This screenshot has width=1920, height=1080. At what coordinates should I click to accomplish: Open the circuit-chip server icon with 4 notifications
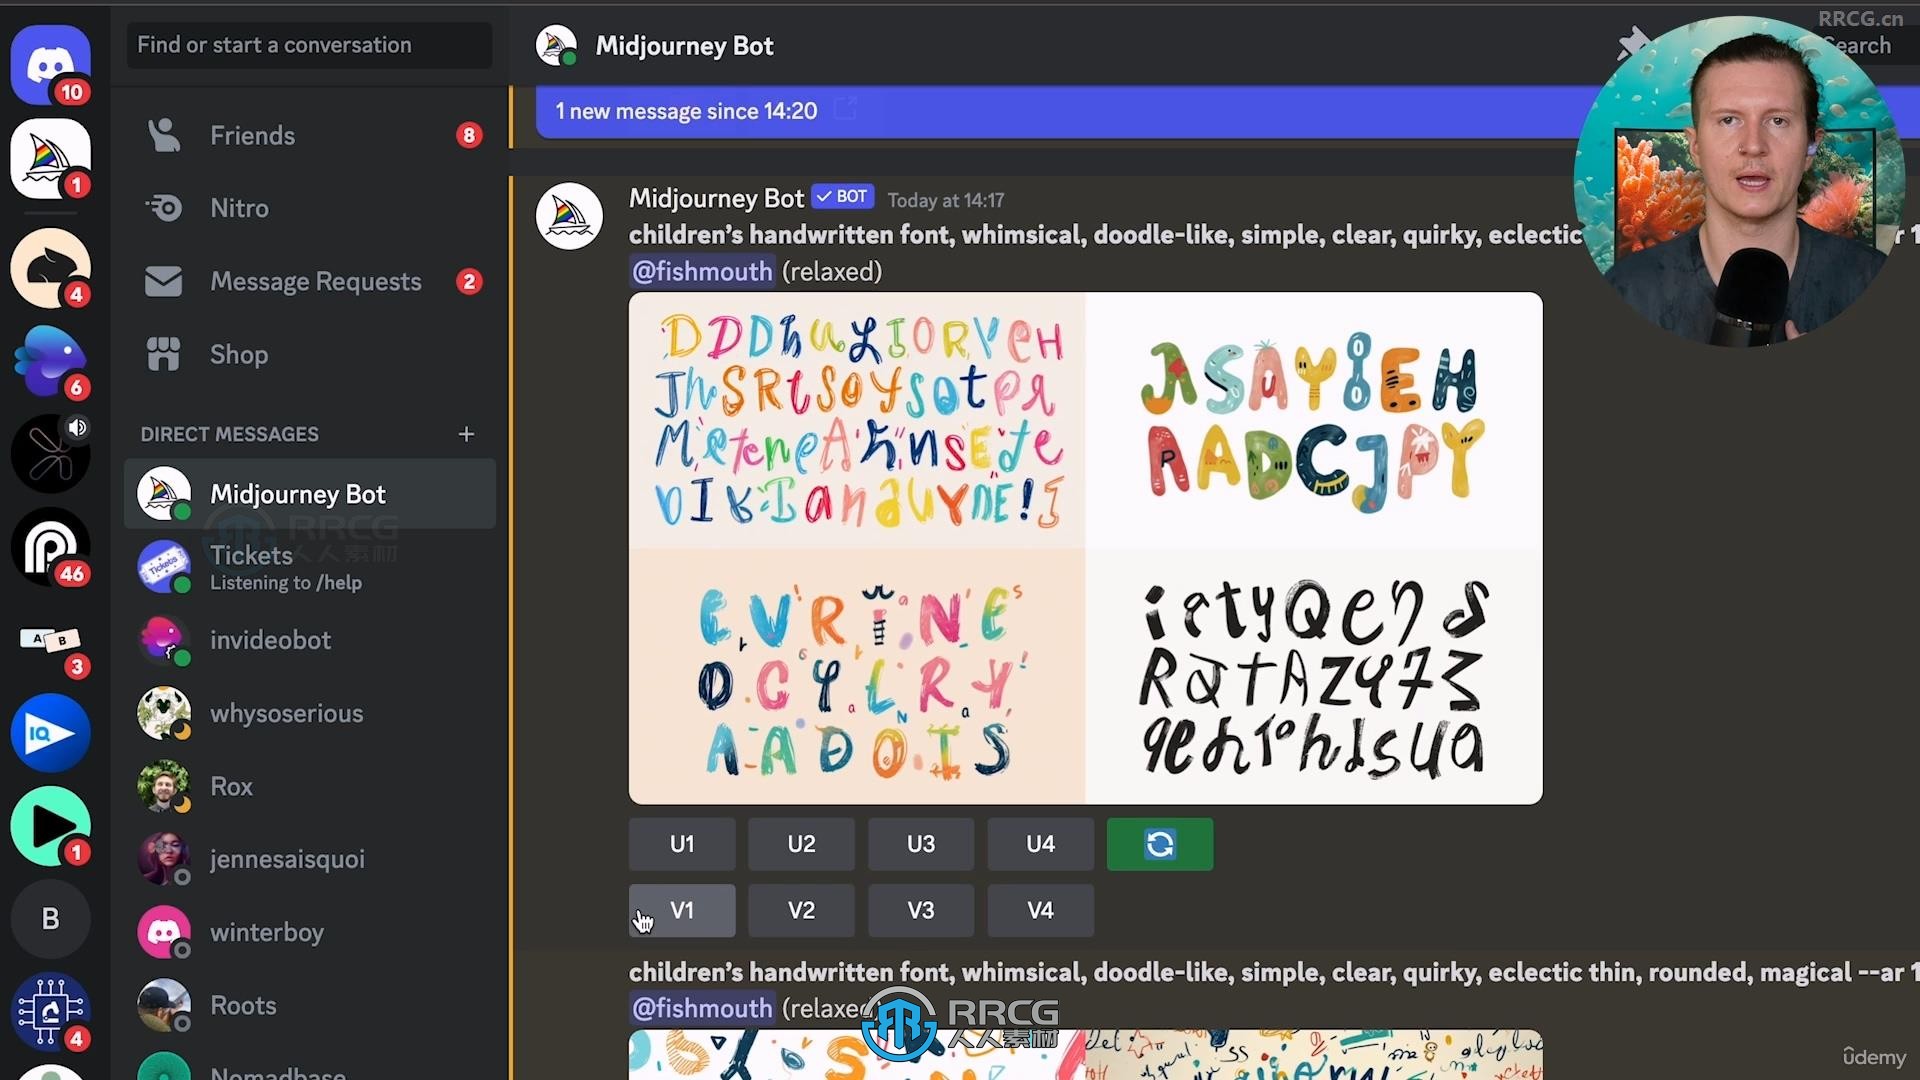click(x=50, y=1012)
